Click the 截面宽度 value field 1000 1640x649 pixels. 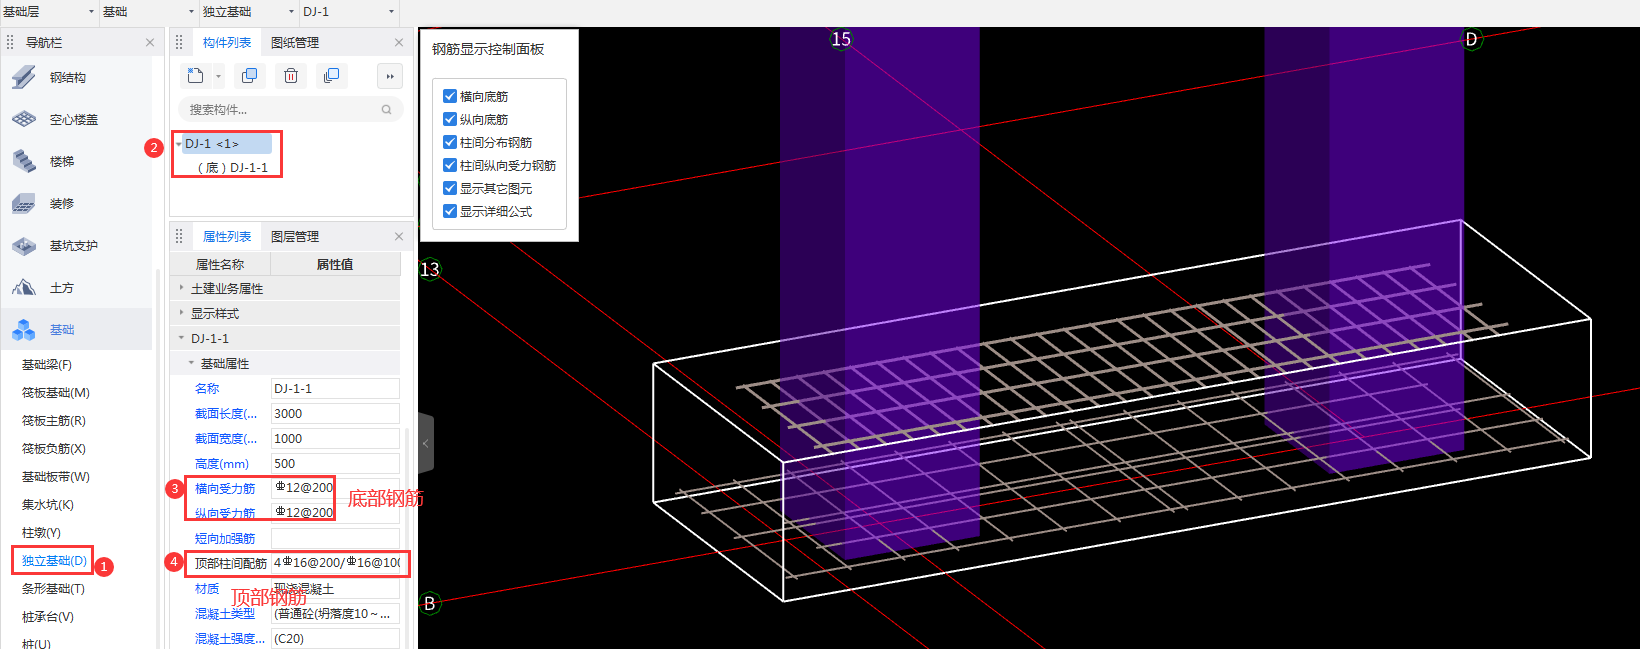pyautogui.click(x=335, y=438)
